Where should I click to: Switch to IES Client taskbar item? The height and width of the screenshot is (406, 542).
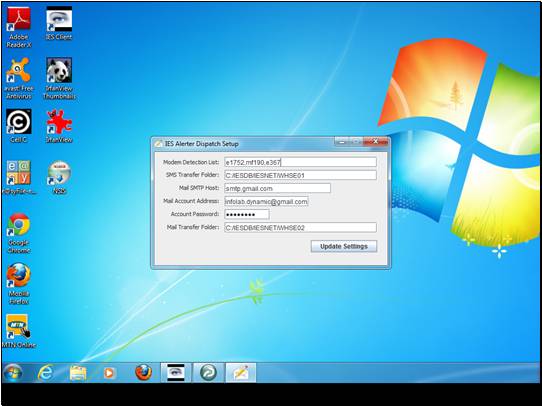coord(176,372)
